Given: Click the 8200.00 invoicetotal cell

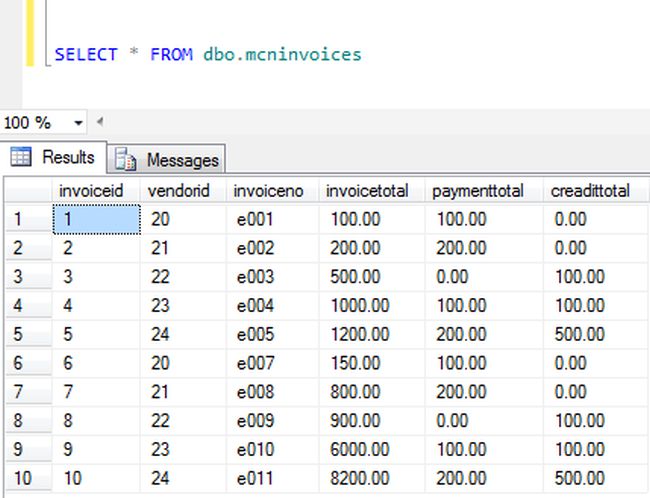Looking at the screenshot, I should pyautogui.click(x=354, y=480).
